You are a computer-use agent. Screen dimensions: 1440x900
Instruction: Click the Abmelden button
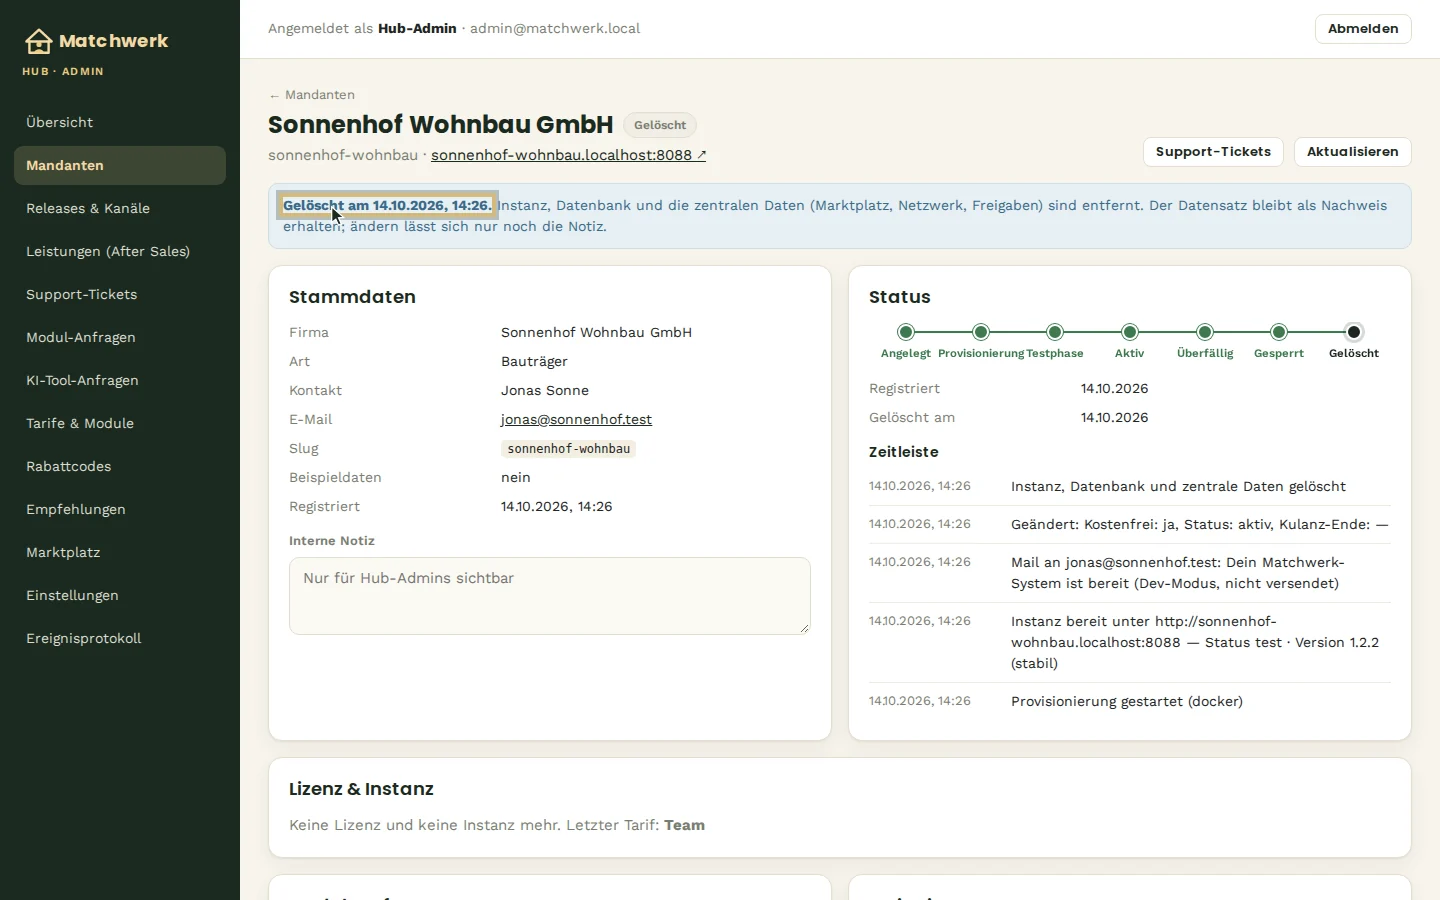click(1363, 29)
